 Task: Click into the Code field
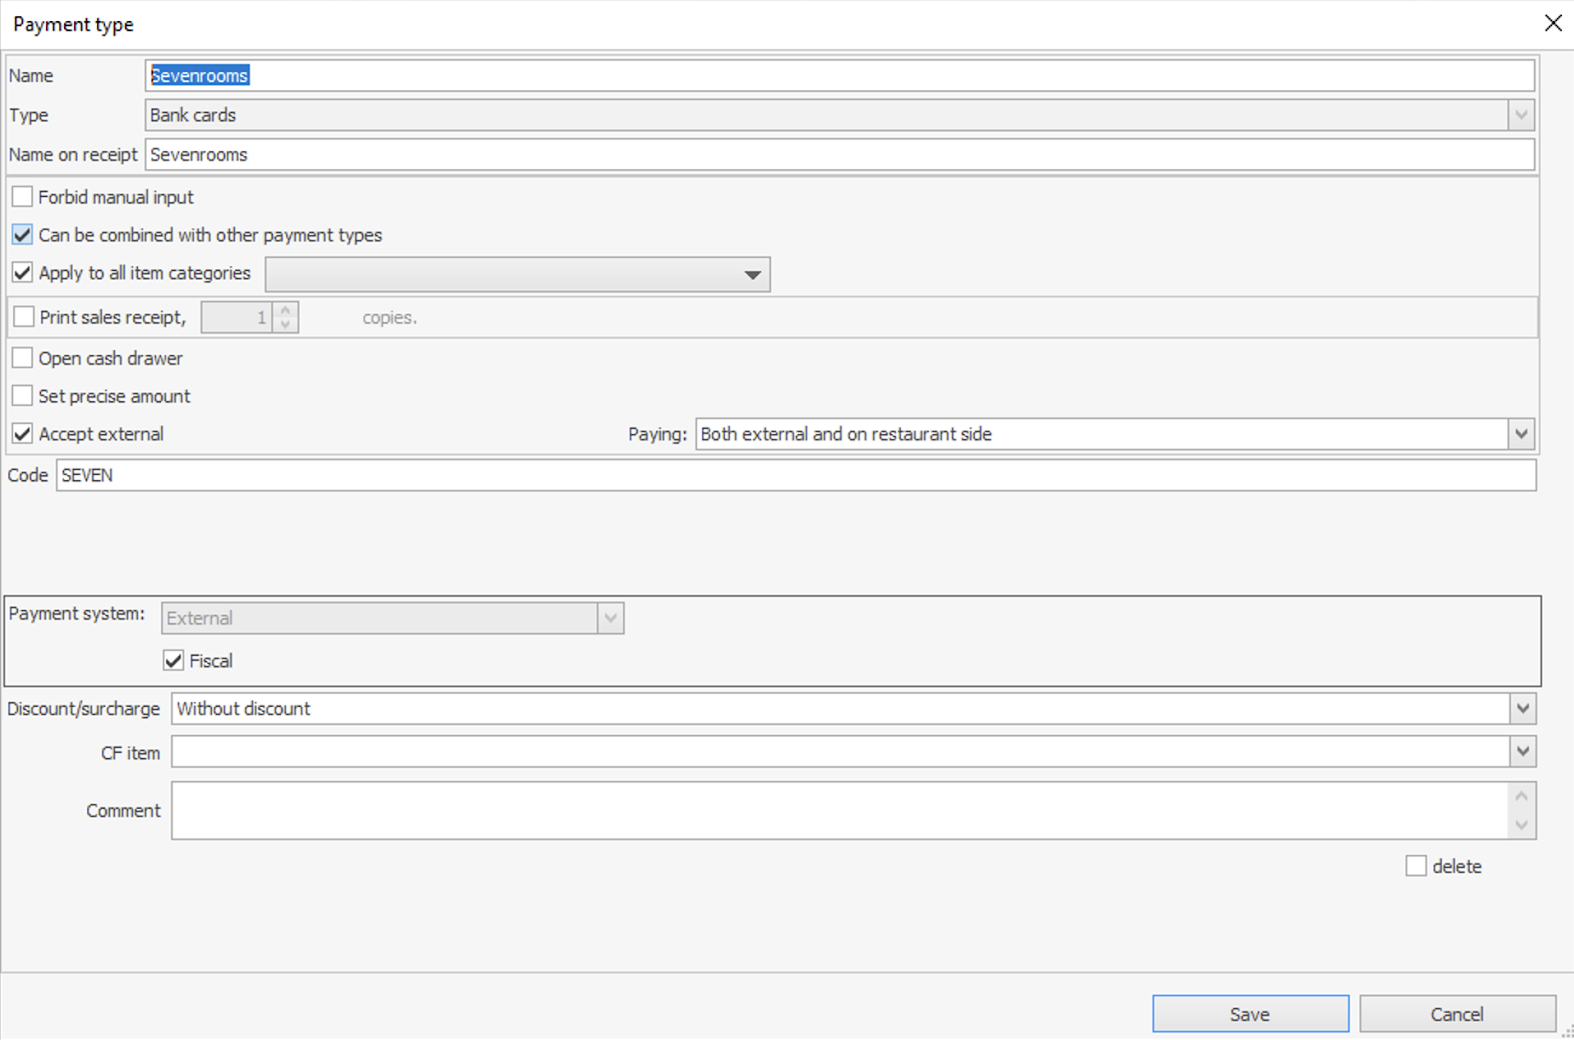(795, 476)
